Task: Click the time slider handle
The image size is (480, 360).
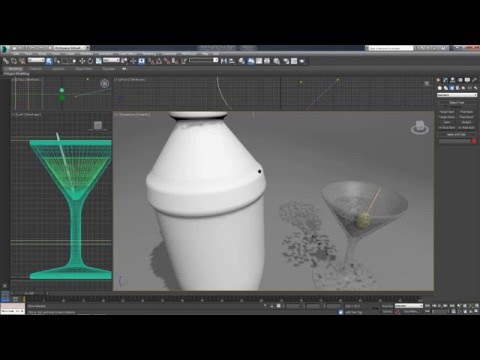Action: (29, 293)
